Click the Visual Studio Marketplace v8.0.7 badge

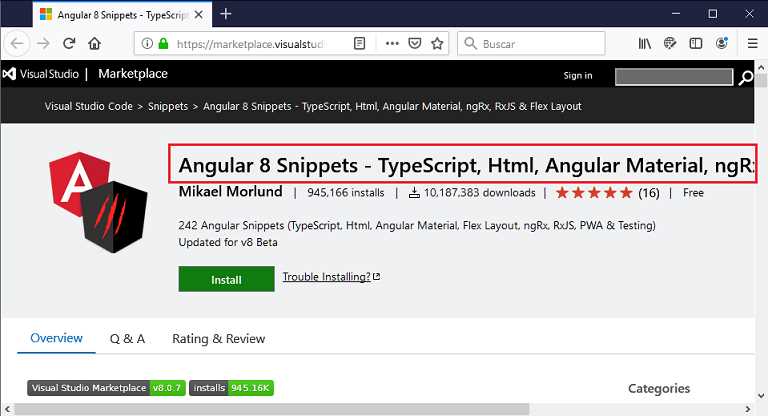(106, 388)
